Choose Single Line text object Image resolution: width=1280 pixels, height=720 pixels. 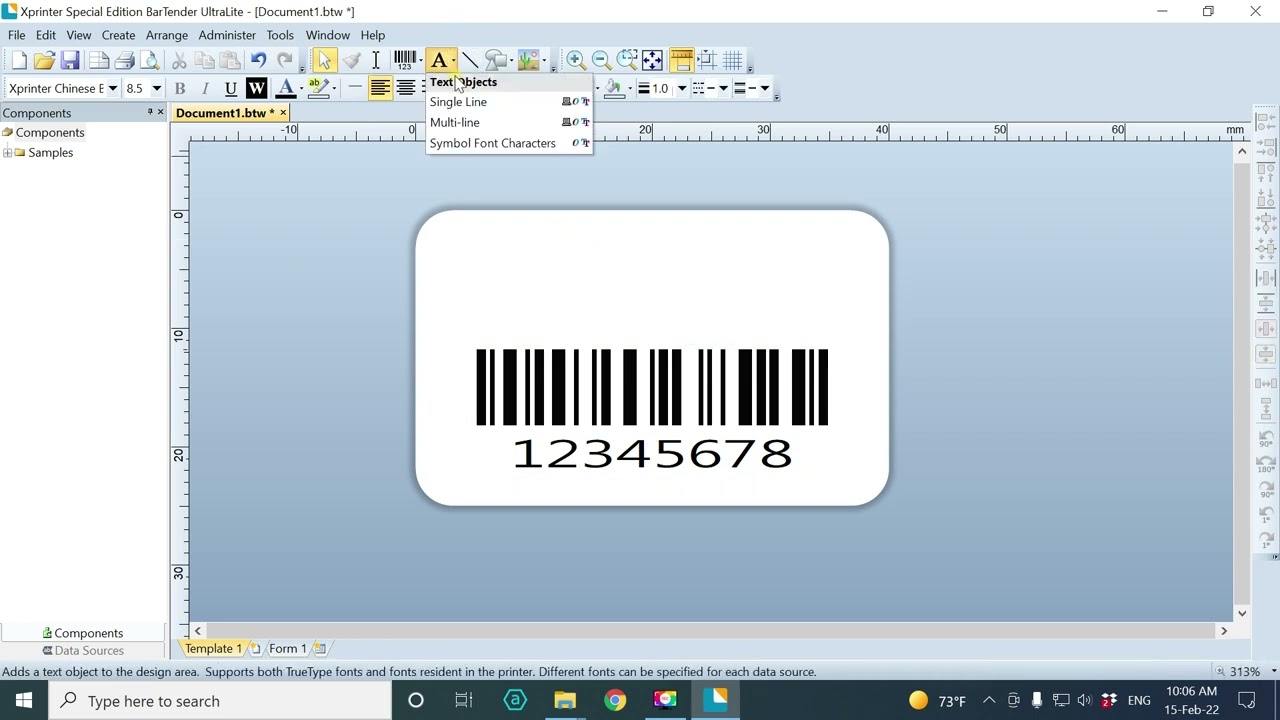click(x=509, y=102)
